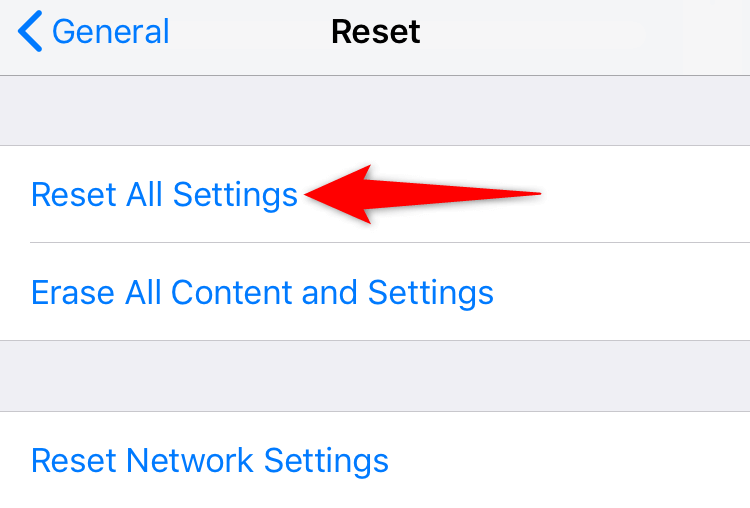The height and width of the screenshot is (508, 750).
Task: Click the Reset page title
Action: 375,32
